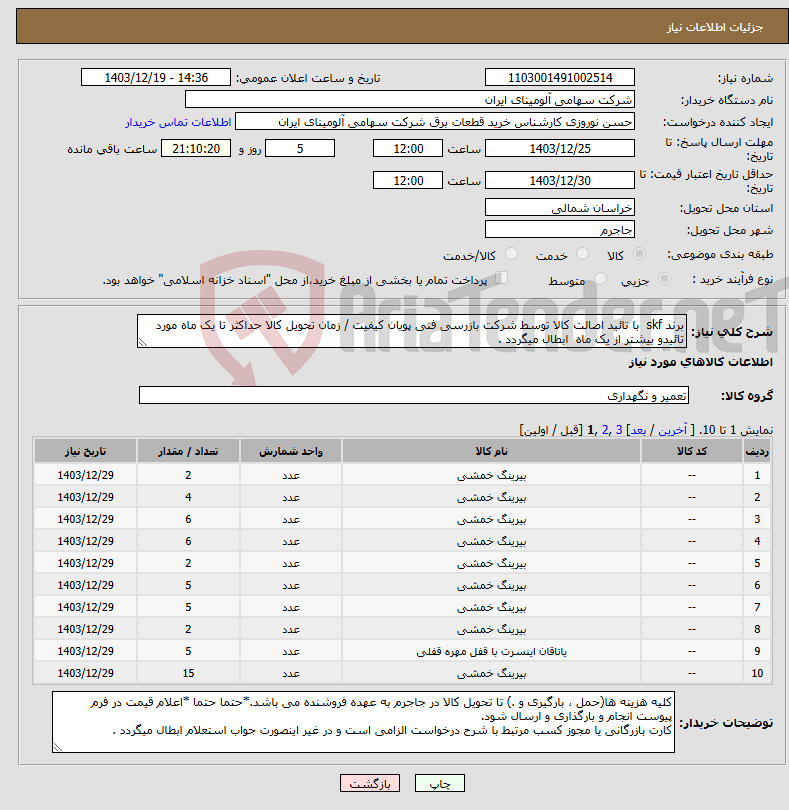Select the خدمت radio button
This screenshot has height=810, width=789.
582,254
